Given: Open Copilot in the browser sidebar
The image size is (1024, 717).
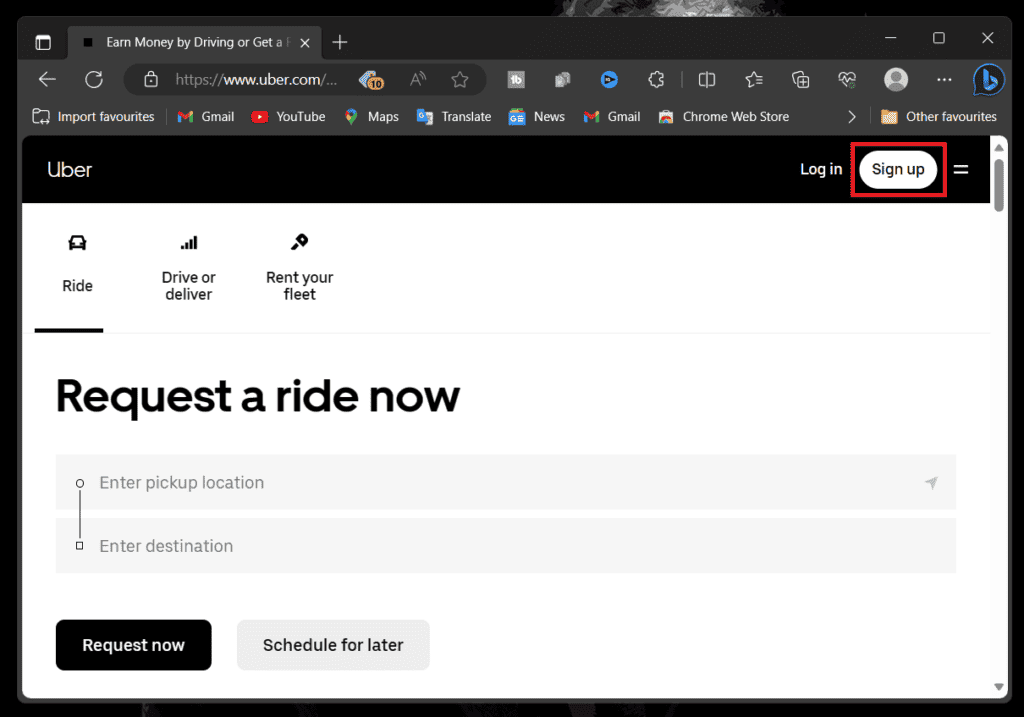Looking at the screenshot, I should click(988, 79).
